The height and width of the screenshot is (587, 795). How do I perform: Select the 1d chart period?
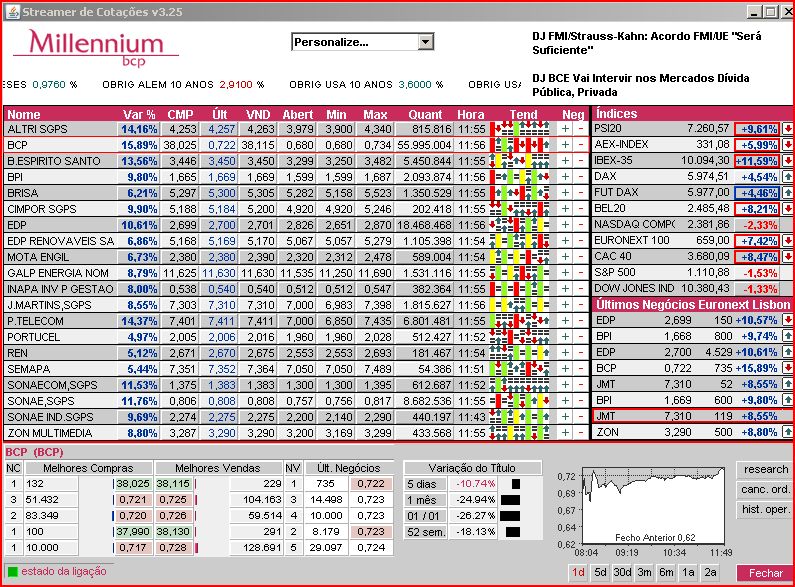click(x=578, y=572)
